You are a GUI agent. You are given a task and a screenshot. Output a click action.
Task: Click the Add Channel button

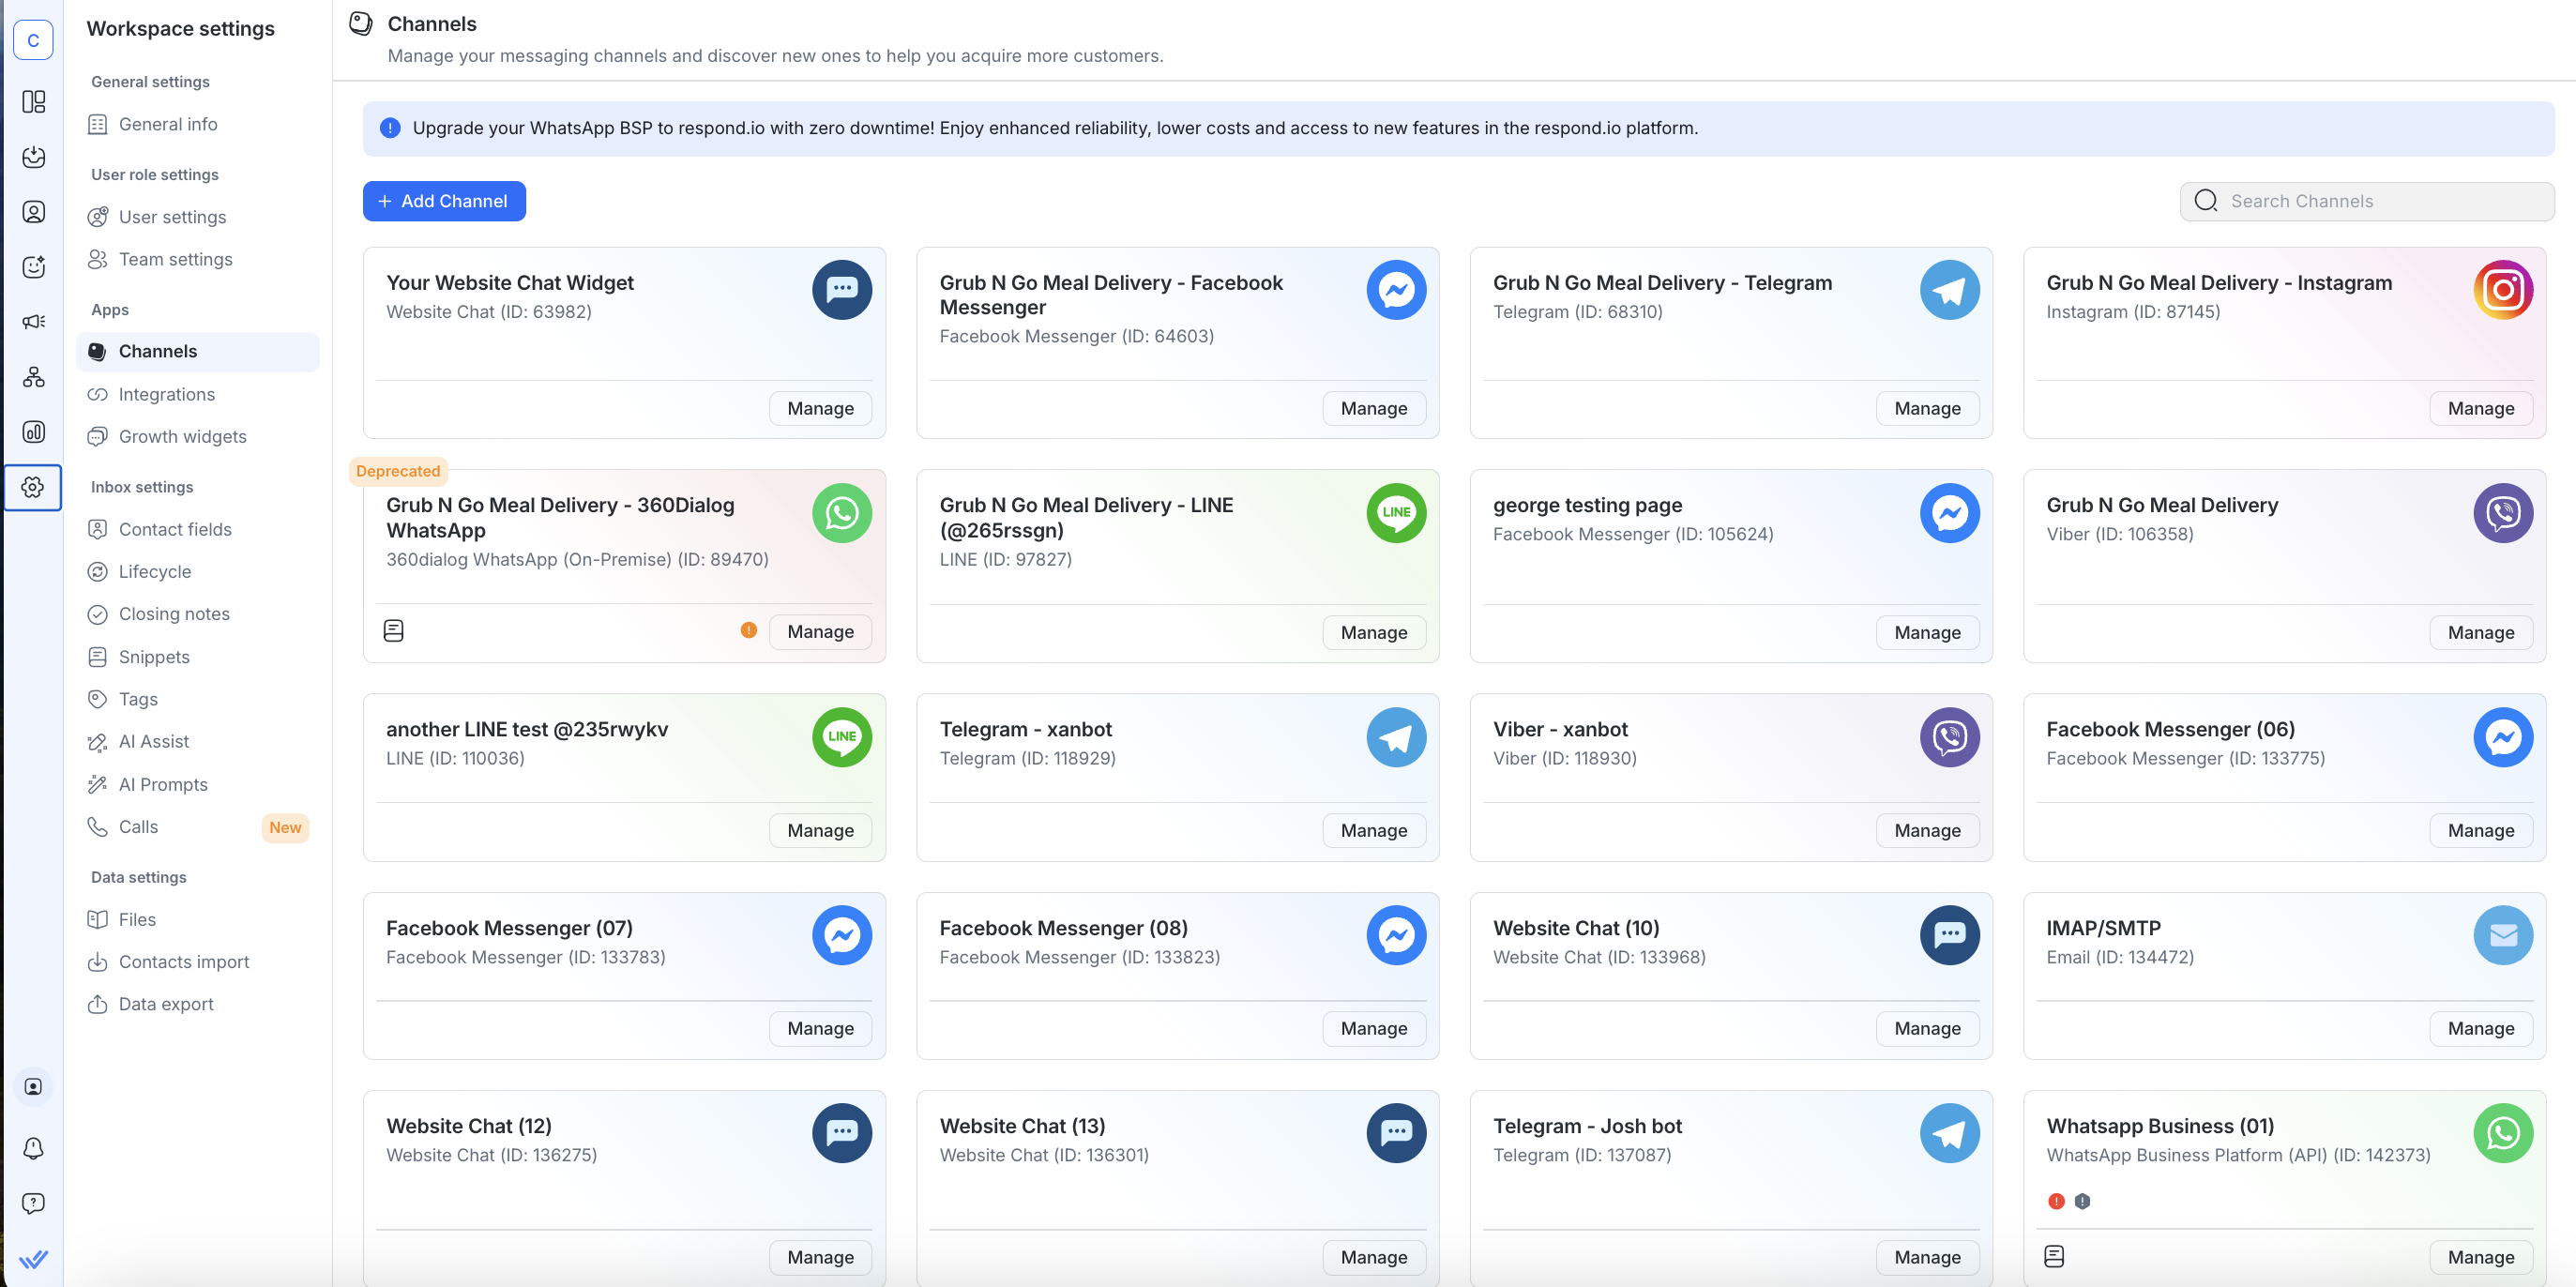click(x=444, y=201)
